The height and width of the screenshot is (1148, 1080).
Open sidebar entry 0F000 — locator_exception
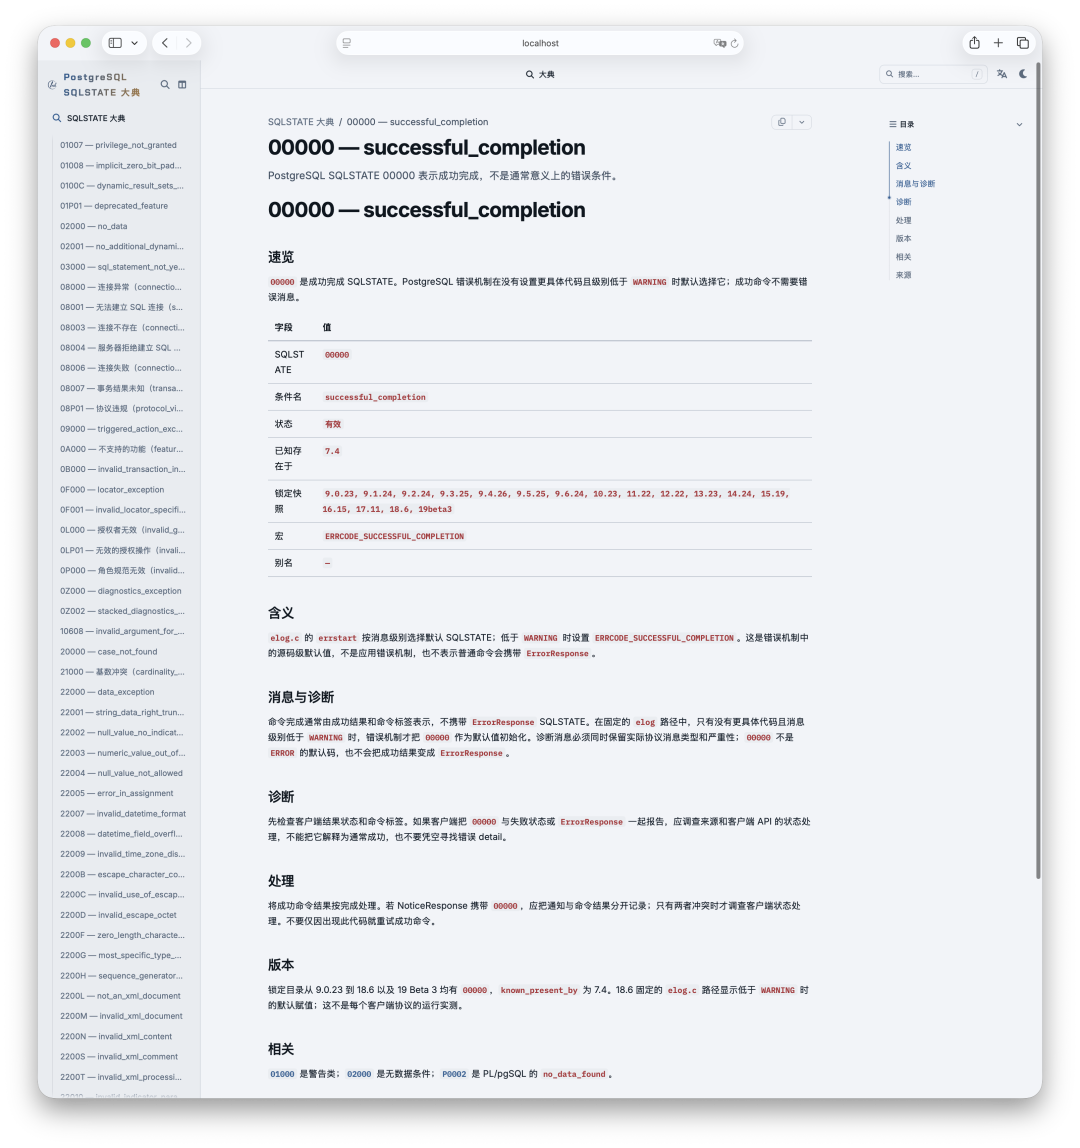(112, 490)
